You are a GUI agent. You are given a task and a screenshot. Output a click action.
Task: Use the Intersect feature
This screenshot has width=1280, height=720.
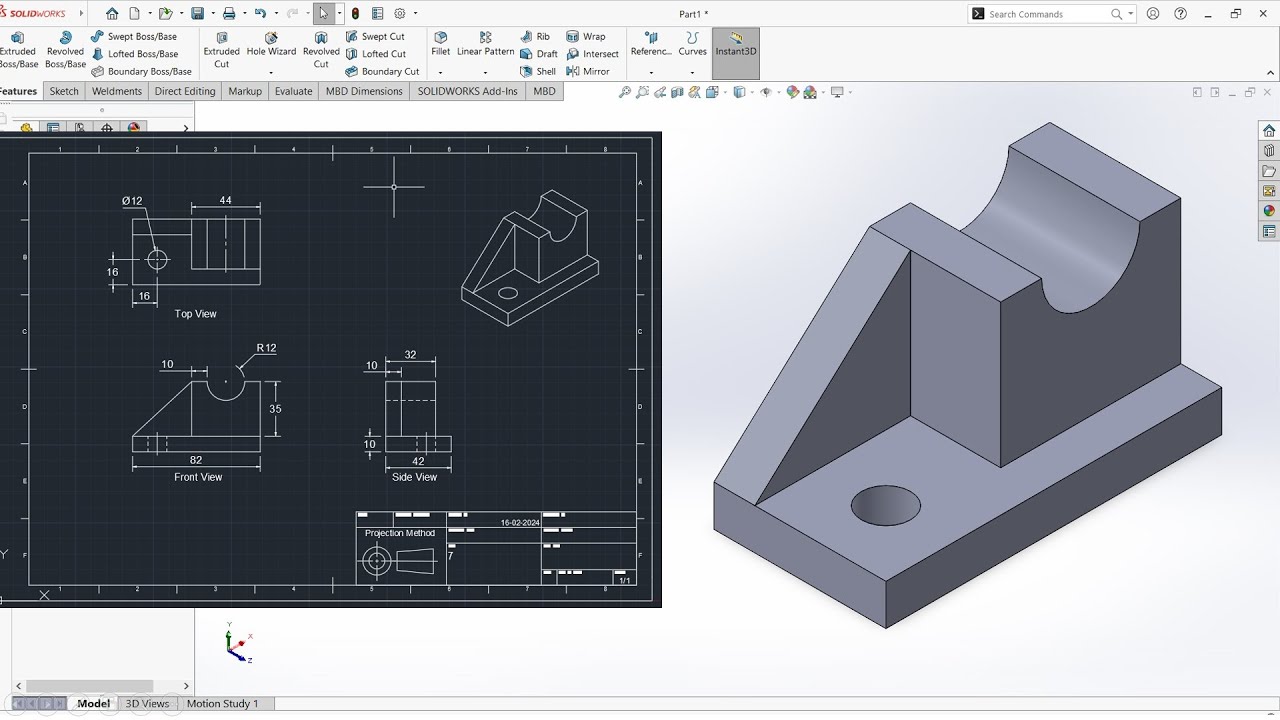point(592,54)
